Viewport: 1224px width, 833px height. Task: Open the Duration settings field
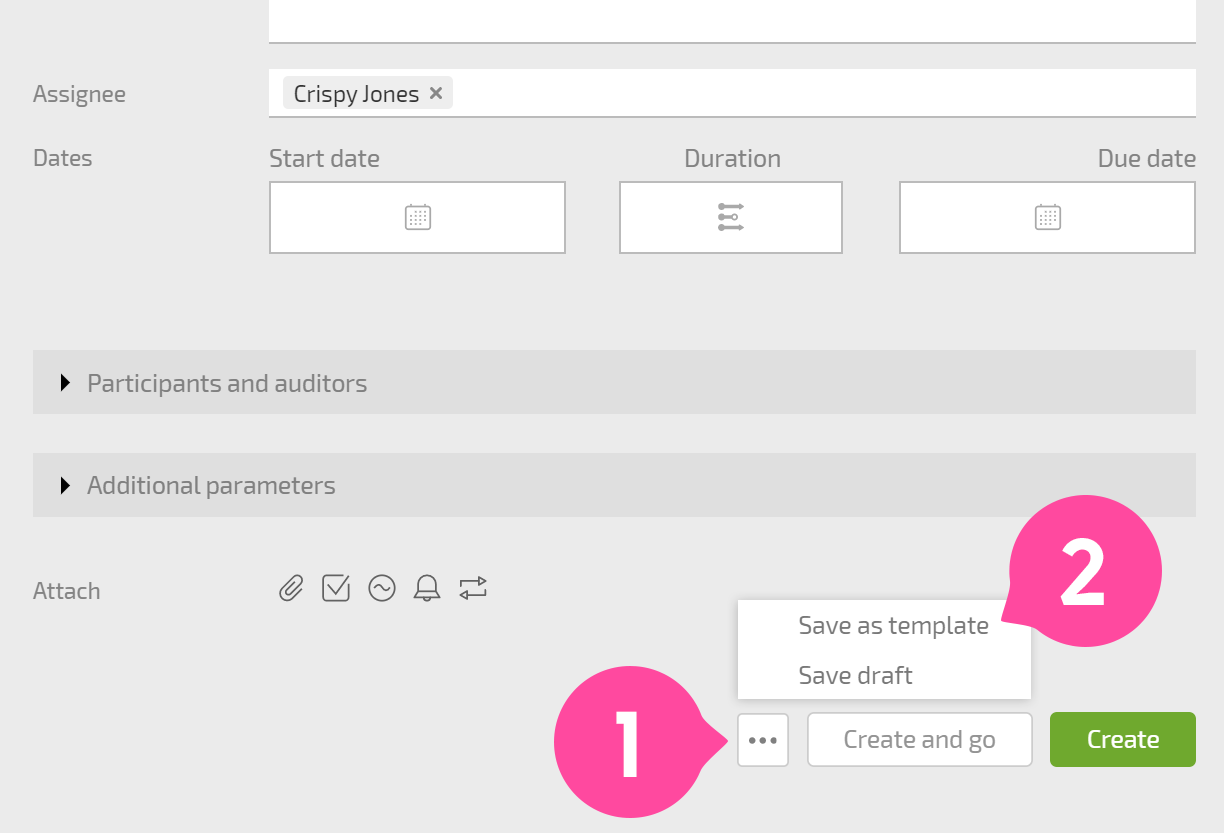pos(731,217)
